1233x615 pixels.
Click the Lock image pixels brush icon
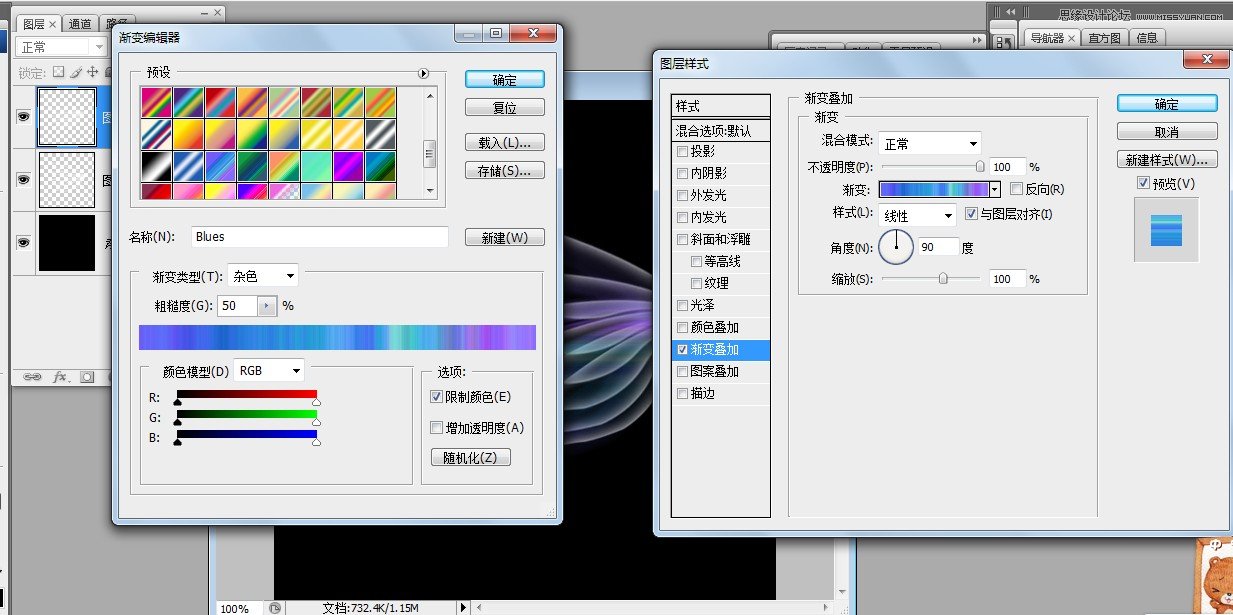pyautogui.click(x=75, y=72)
